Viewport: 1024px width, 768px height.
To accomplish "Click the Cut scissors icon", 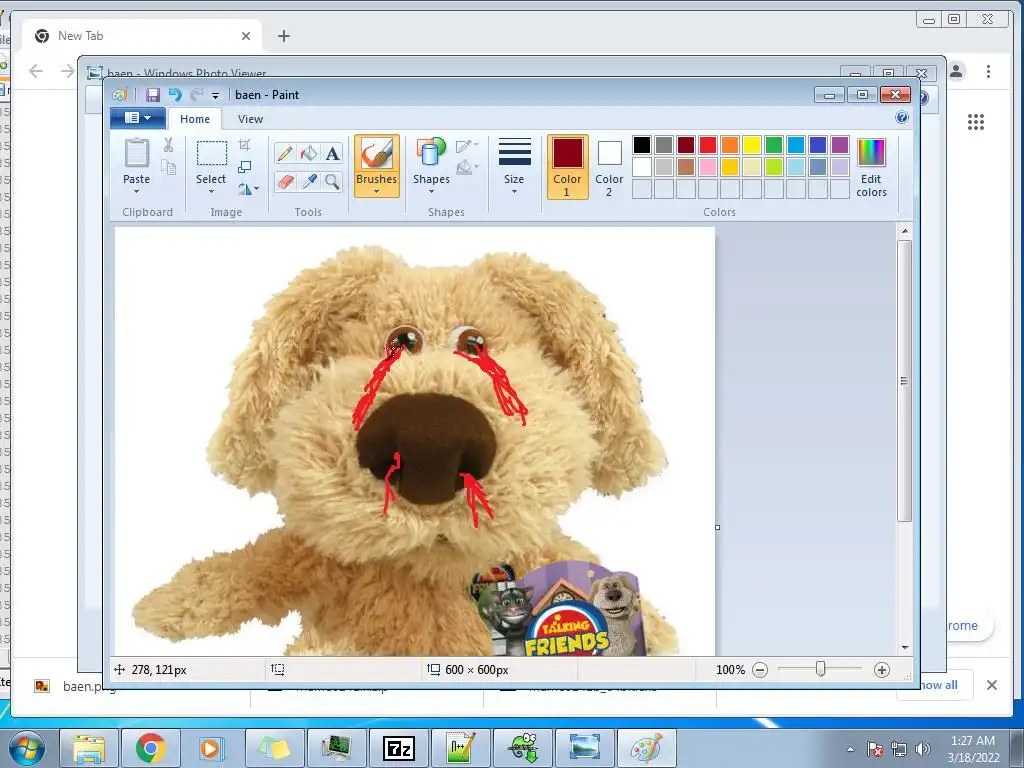I will [168, 145].
